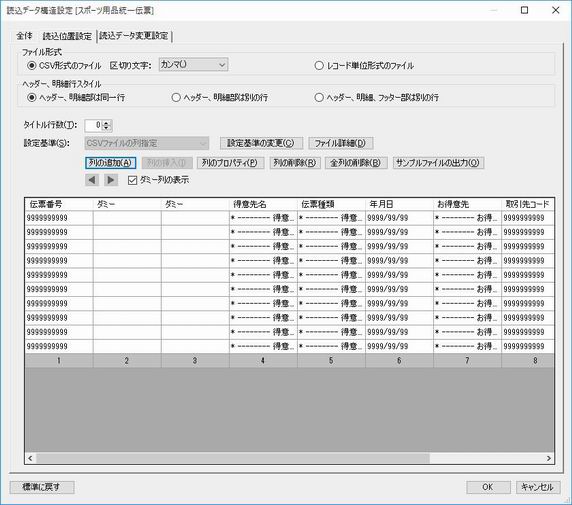Click column number 1 footer cell
The image size is (572, 505).
click(59, 361)
